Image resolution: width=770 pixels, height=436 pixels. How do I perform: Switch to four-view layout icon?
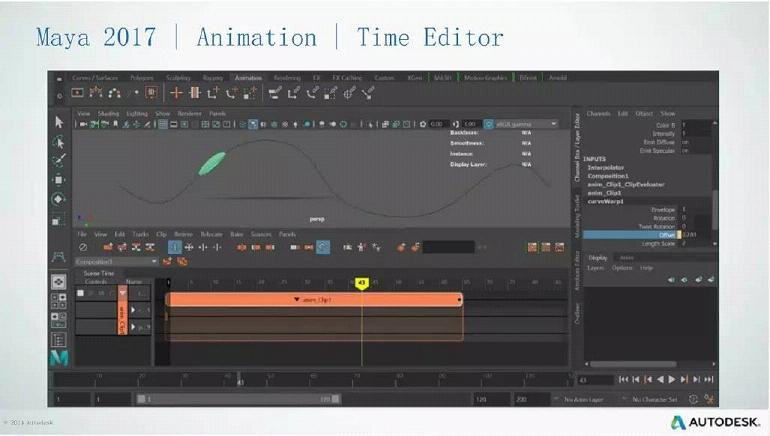pos(58,301)
